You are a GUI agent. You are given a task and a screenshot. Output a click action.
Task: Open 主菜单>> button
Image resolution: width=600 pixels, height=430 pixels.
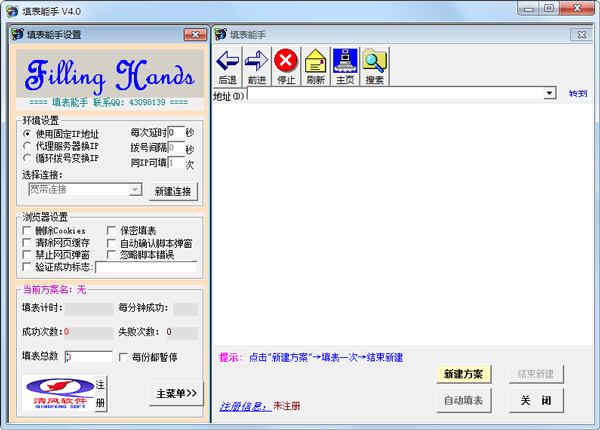pos(176,393)
